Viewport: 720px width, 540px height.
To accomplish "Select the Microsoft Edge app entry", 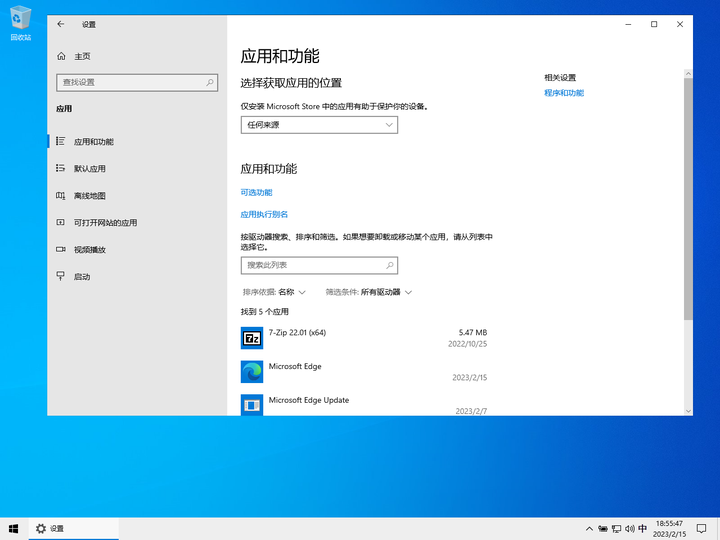I will point(364,372).
